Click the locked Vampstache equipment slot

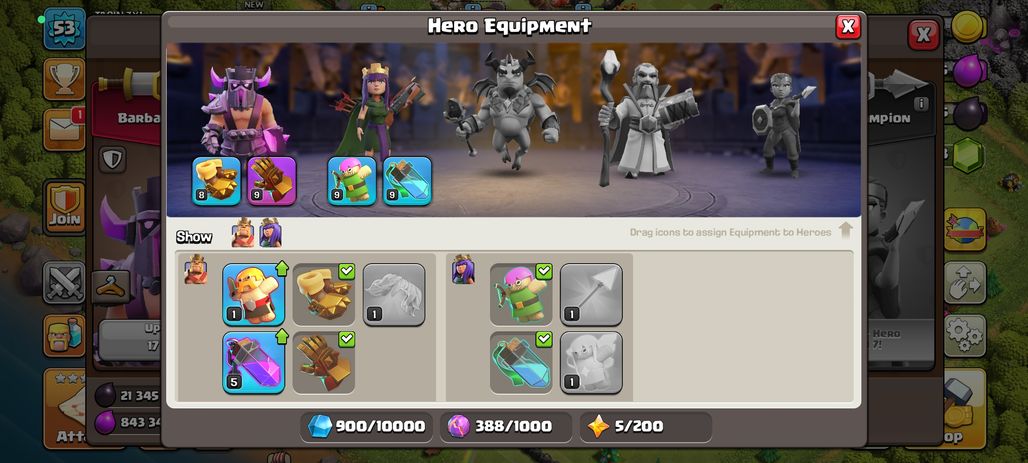[394, 294]
